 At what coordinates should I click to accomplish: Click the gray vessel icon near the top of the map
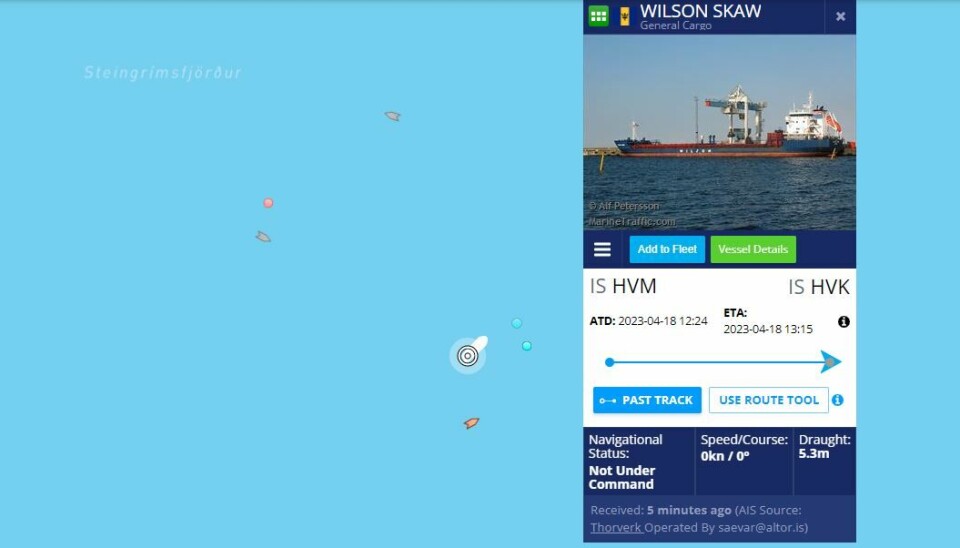[x=392, y=116]
